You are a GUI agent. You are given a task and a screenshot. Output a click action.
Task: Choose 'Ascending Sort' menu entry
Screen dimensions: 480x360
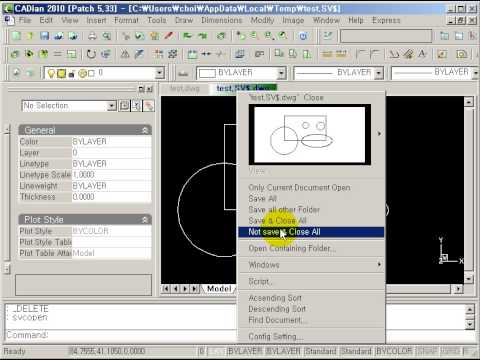(x=311, y=298)
